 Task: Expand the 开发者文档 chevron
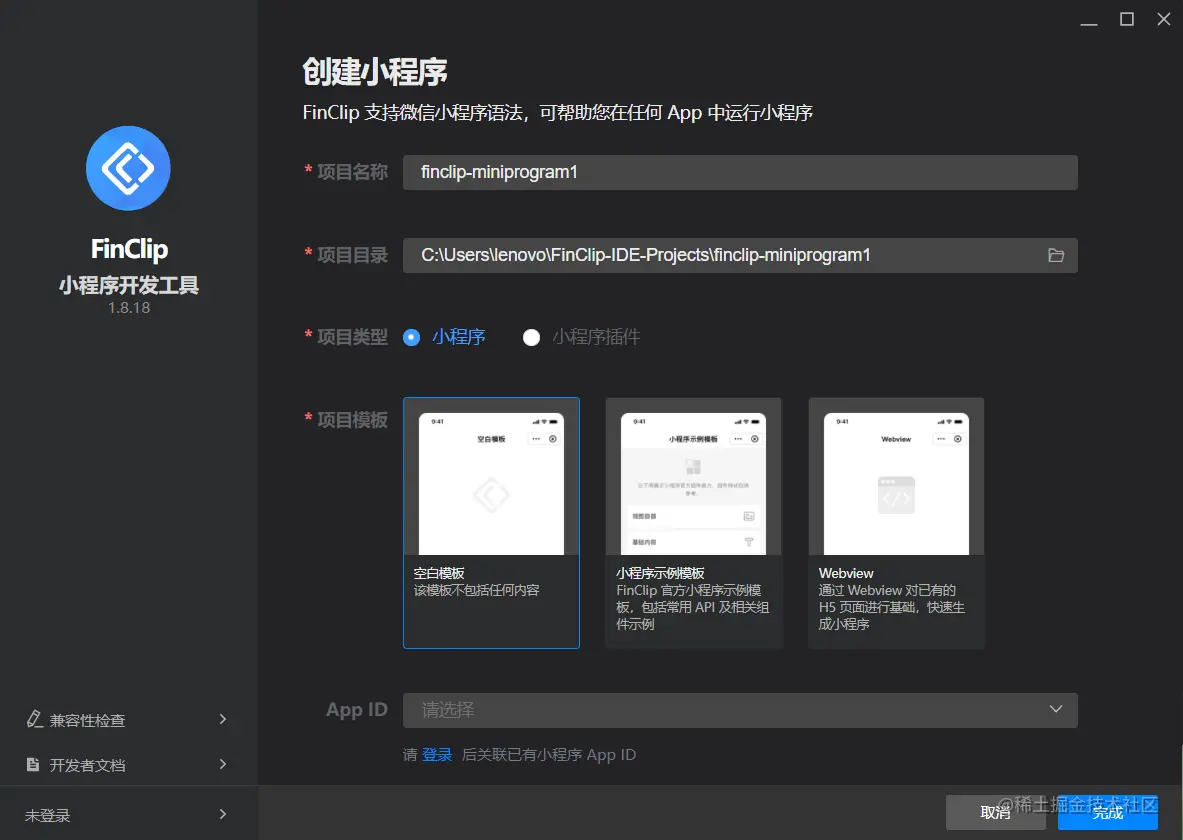click(x=223, y=765)
